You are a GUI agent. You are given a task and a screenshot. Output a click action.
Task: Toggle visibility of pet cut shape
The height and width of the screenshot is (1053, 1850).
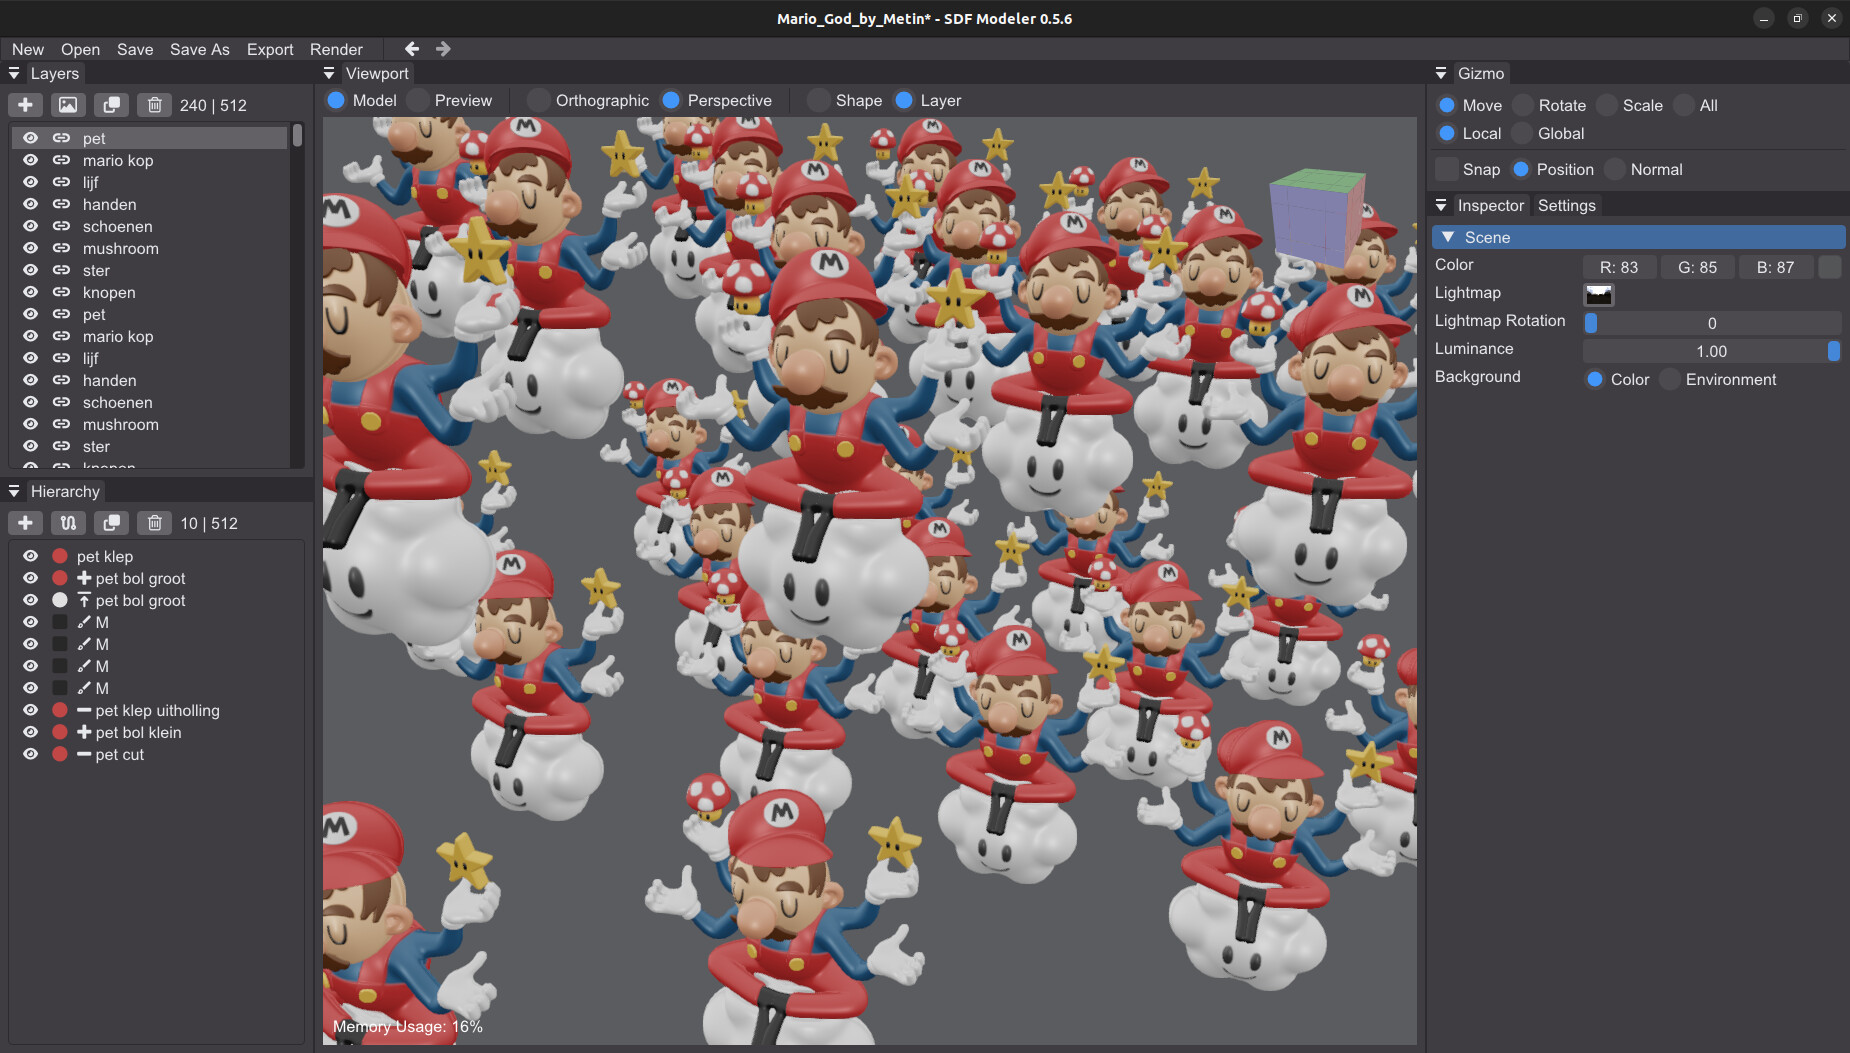point(31,754)
